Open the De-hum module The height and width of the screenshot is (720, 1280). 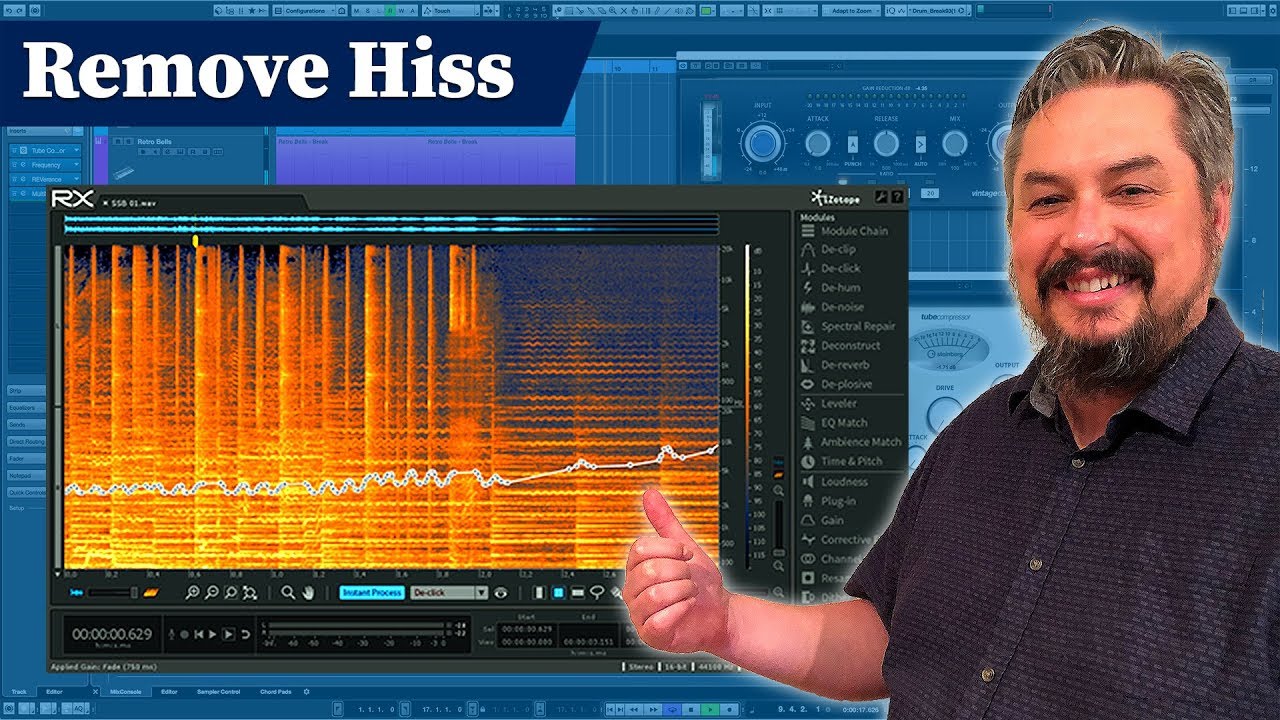click(x=831, y=288)
